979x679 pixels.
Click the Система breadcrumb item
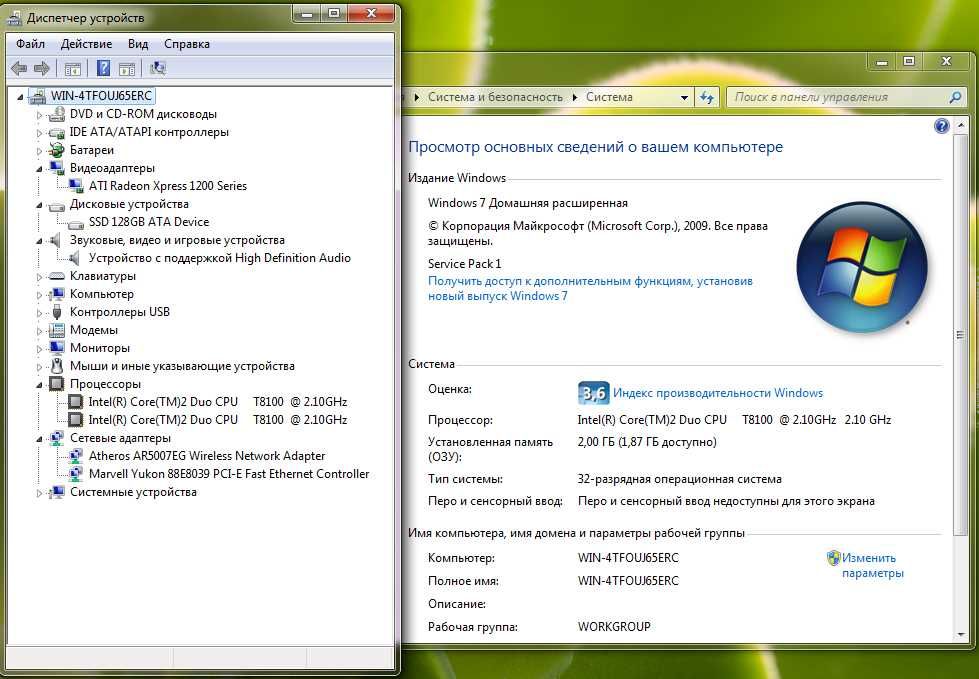(609, 97)
